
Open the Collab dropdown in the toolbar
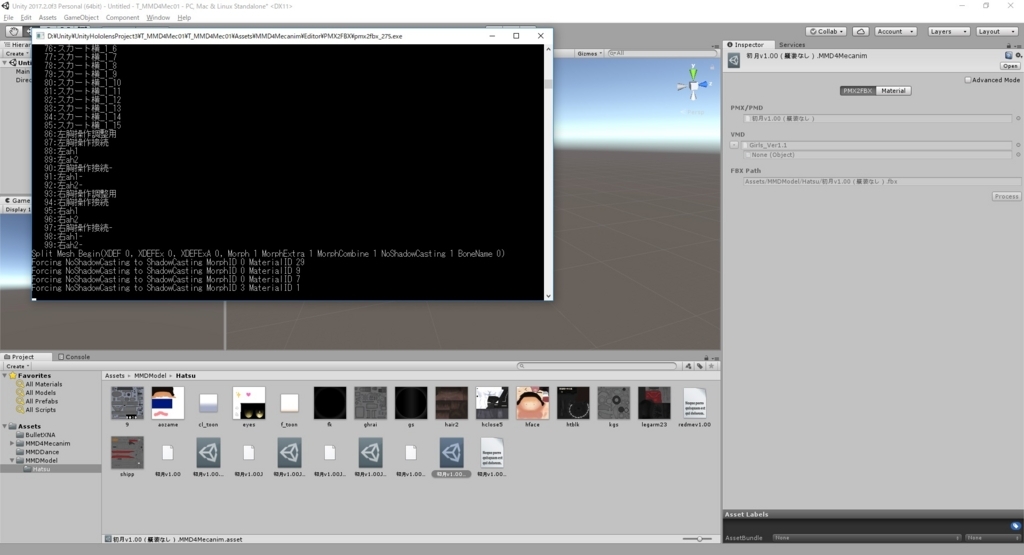pos(827,31)
